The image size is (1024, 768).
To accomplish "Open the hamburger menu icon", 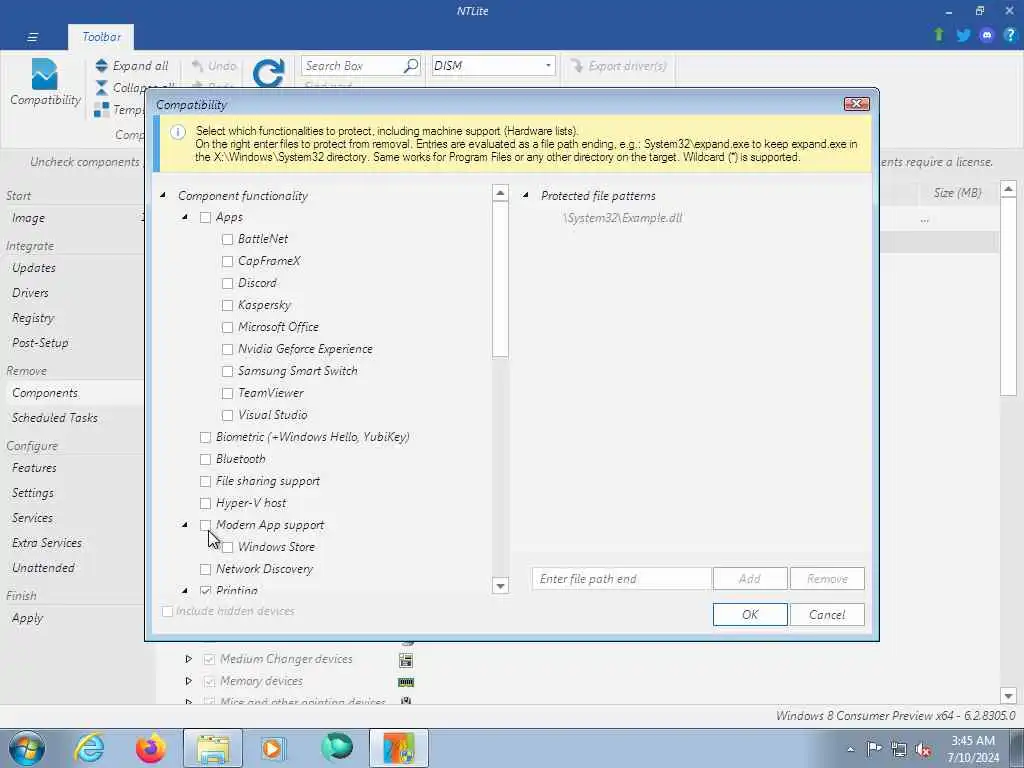I will 32,37.
